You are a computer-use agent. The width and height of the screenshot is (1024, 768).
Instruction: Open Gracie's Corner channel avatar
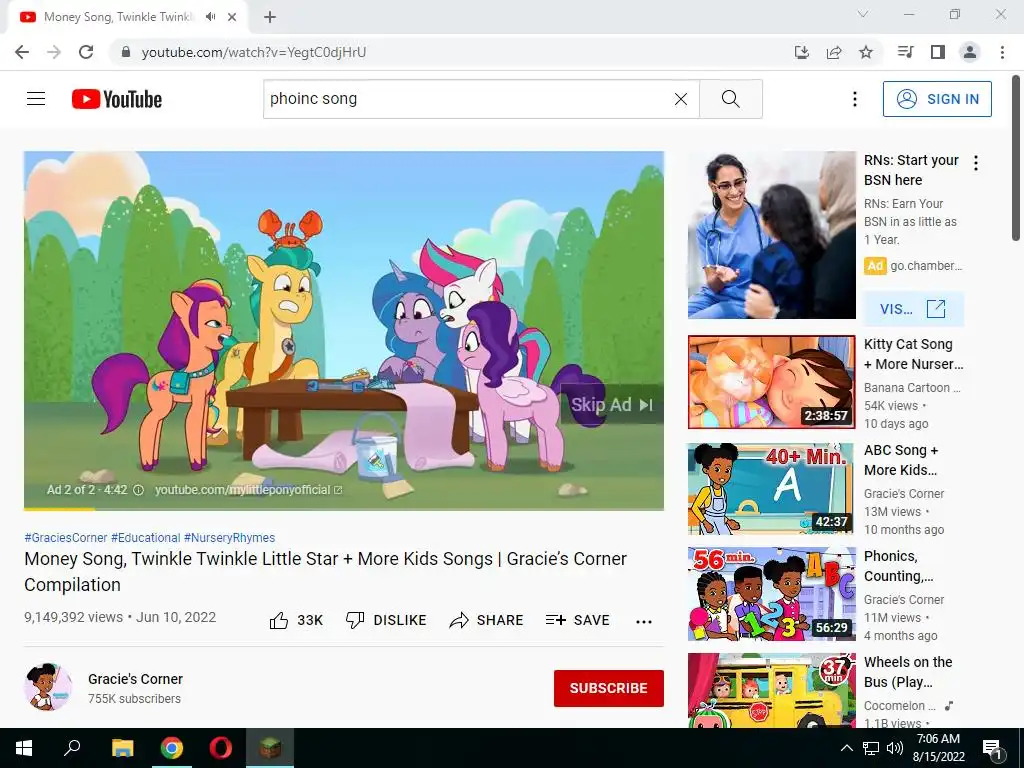pyautogui.click(x=48, y=688)
